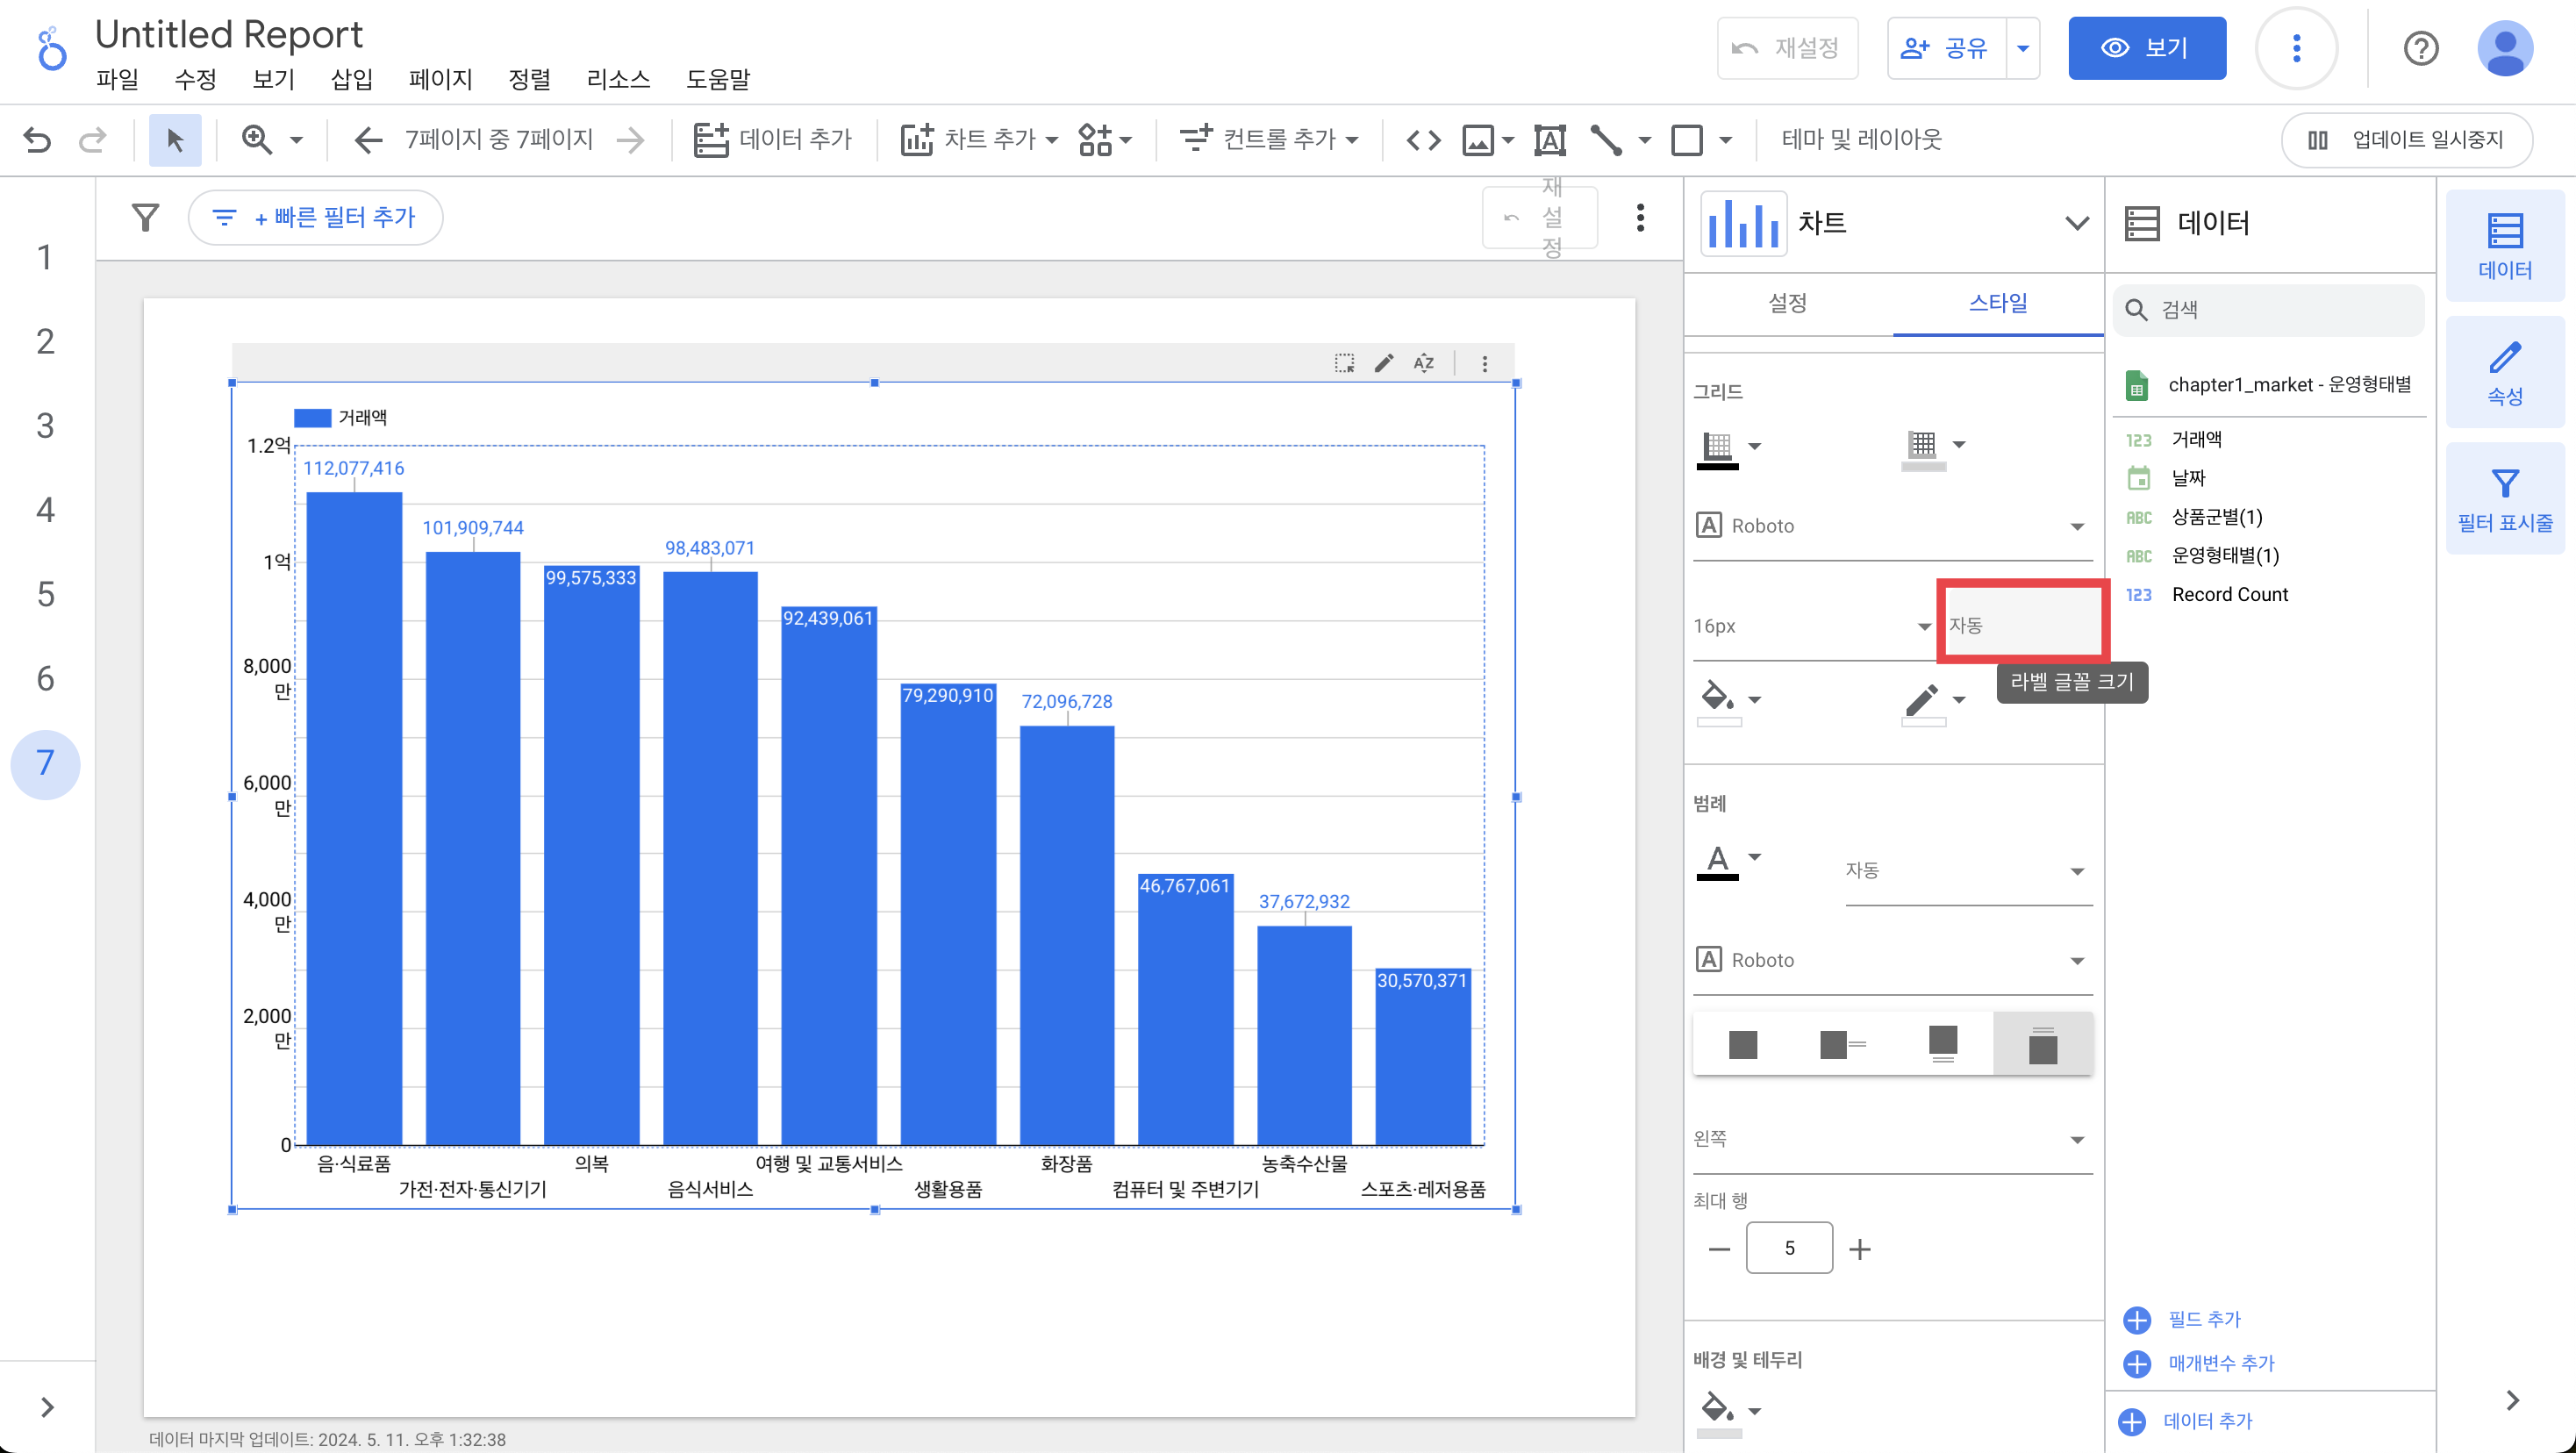2576x1453 pixels.
Task: Click the text box tool icon
Action: pyautogui.click(x=1549, y=139)
